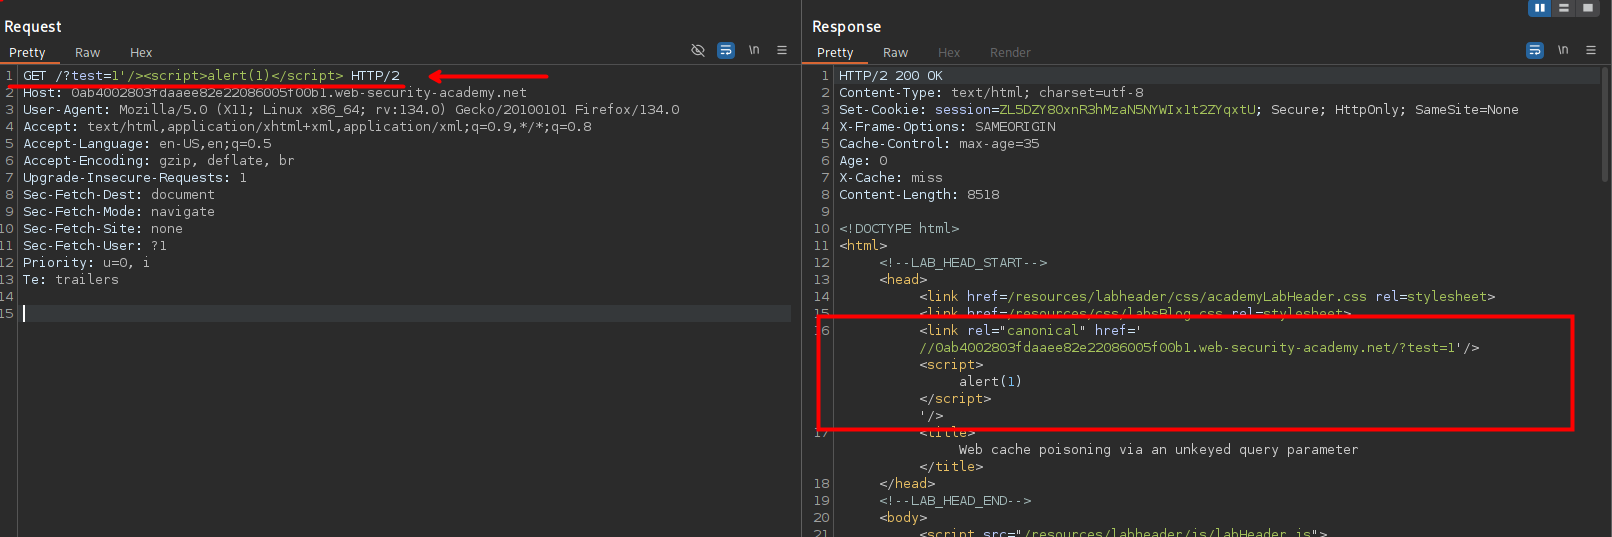The height and width of the screenshot is (537, 1612).
Task: Click the User-Agent header line
Action: 351,110
